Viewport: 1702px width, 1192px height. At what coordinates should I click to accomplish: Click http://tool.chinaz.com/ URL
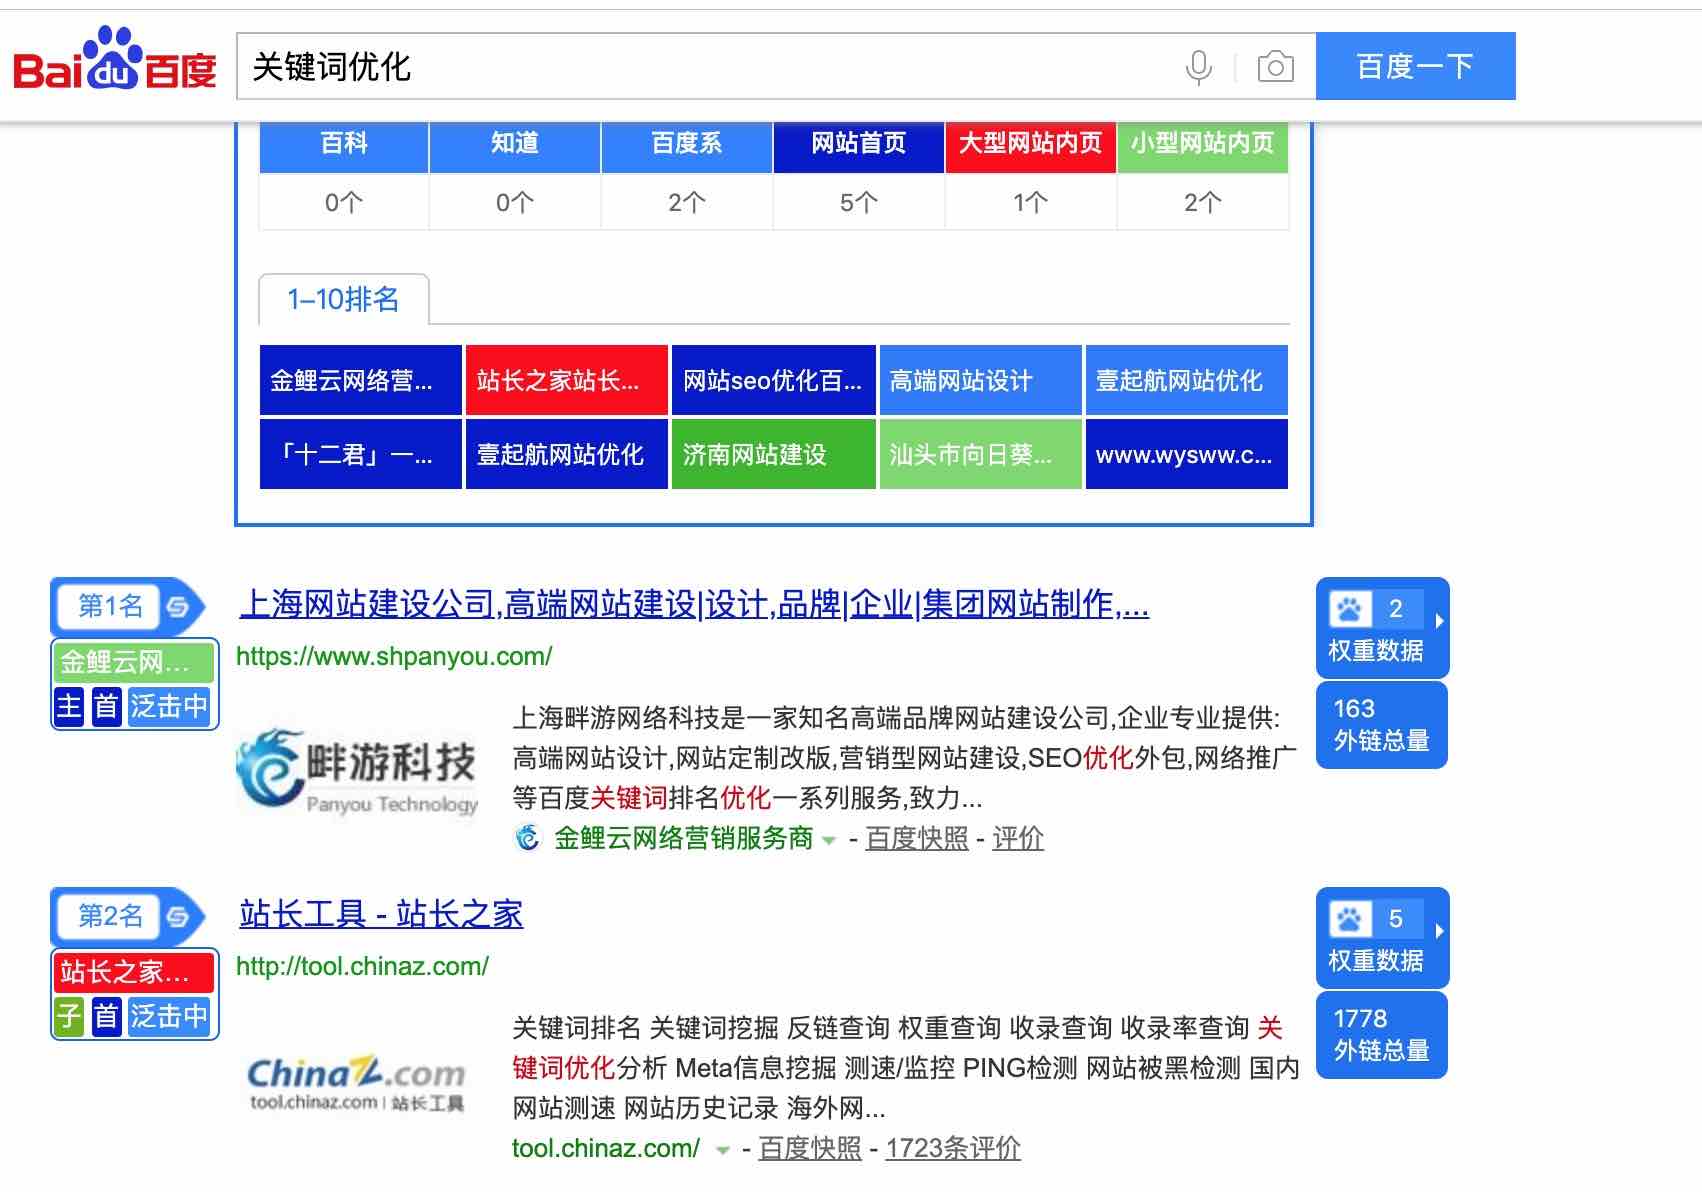tap(362, 966)
